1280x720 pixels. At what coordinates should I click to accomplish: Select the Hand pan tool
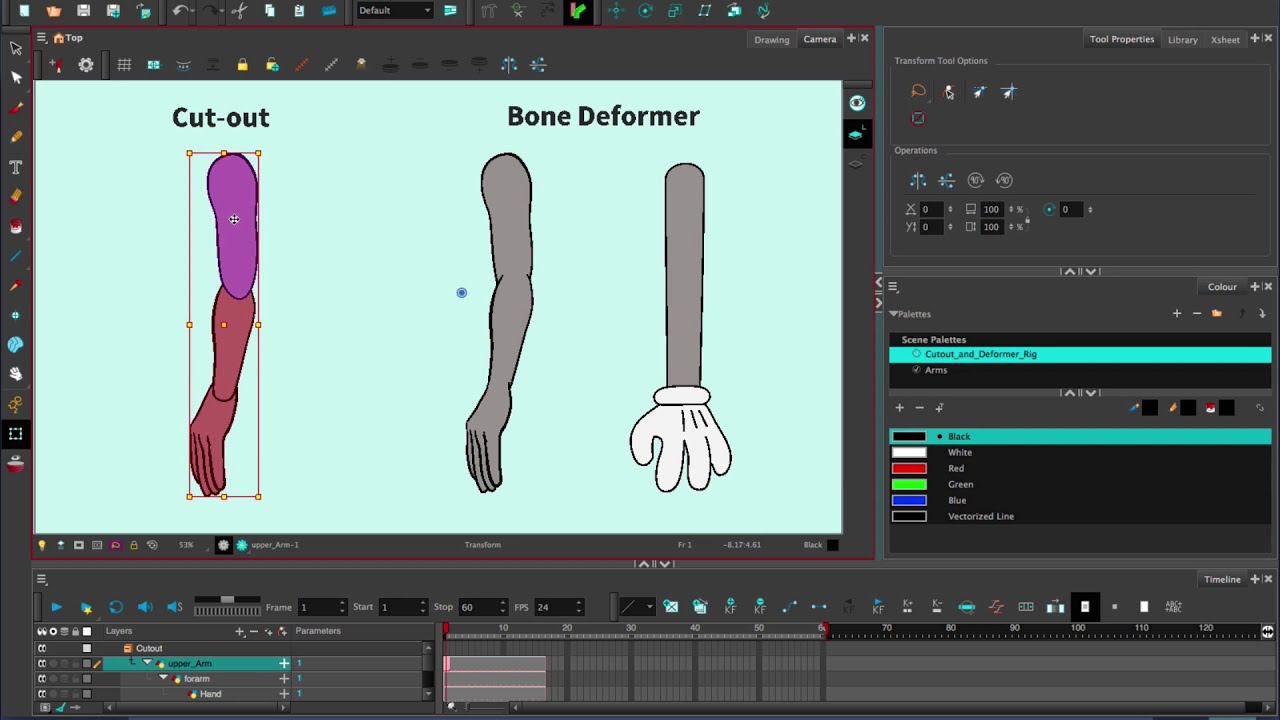tap(16, 374)
